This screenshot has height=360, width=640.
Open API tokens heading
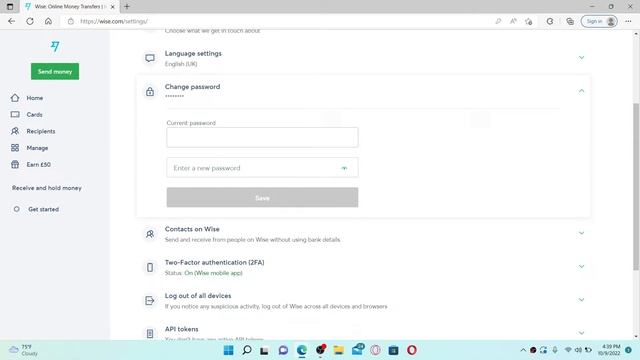click(x=182, y=329)
